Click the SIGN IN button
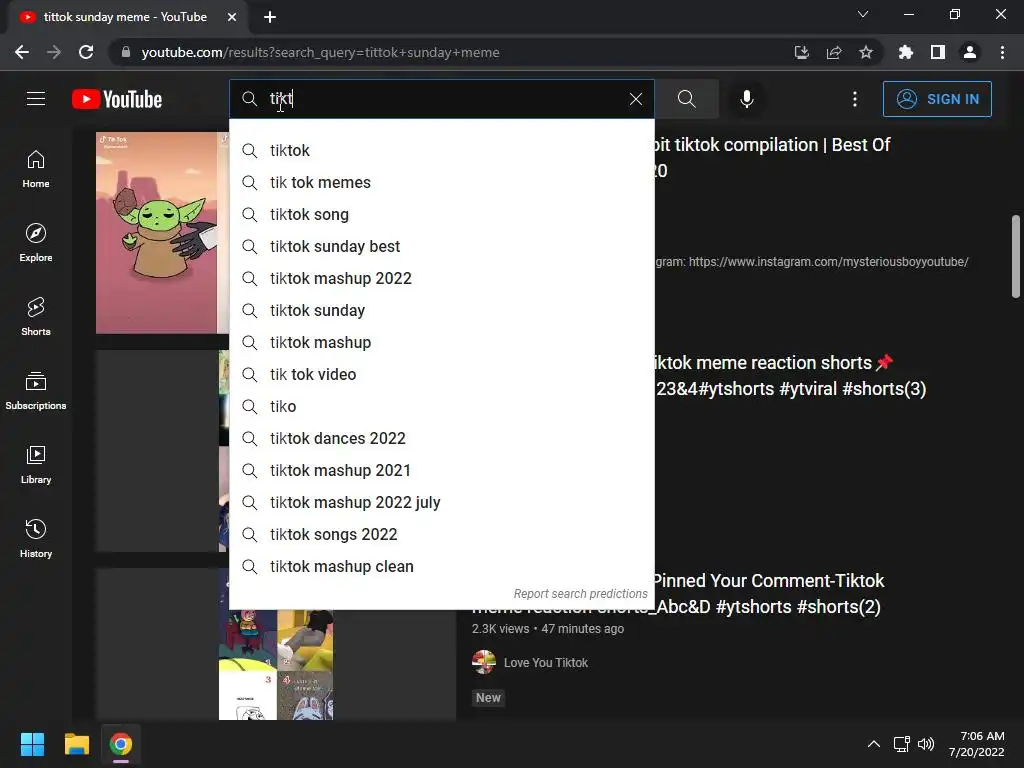The image size is (1024, 768). point(937,99)
